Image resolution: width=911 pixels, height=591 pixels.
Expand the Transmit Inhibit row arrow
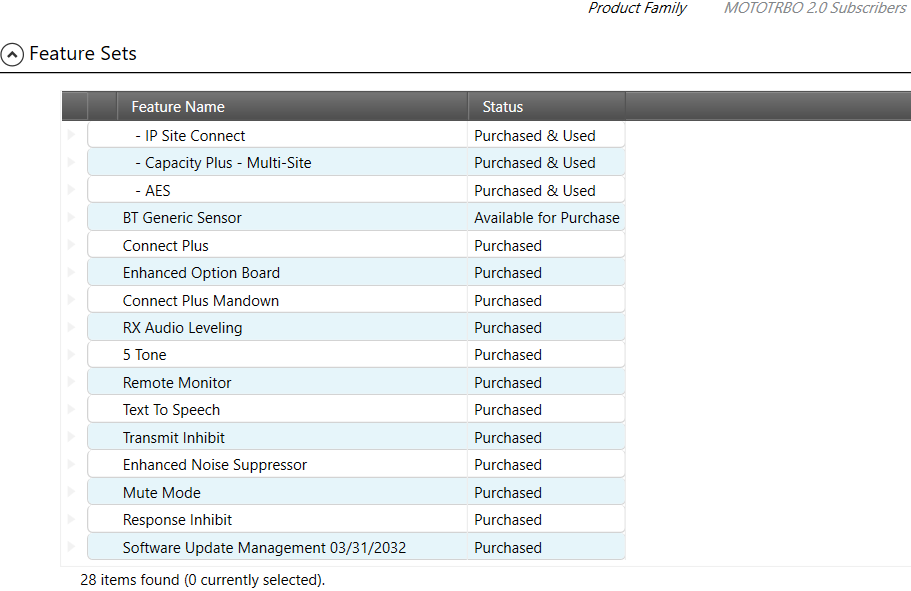[71, 437]
